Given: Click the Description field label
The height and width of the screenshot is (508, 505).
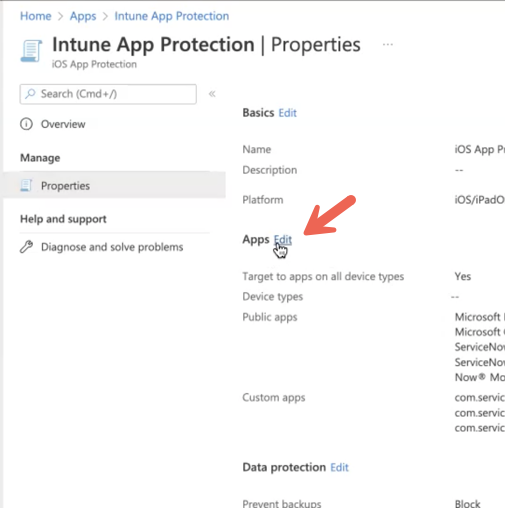Looking at the screenshot, I should pyautogui.click(x=270, y=170).
